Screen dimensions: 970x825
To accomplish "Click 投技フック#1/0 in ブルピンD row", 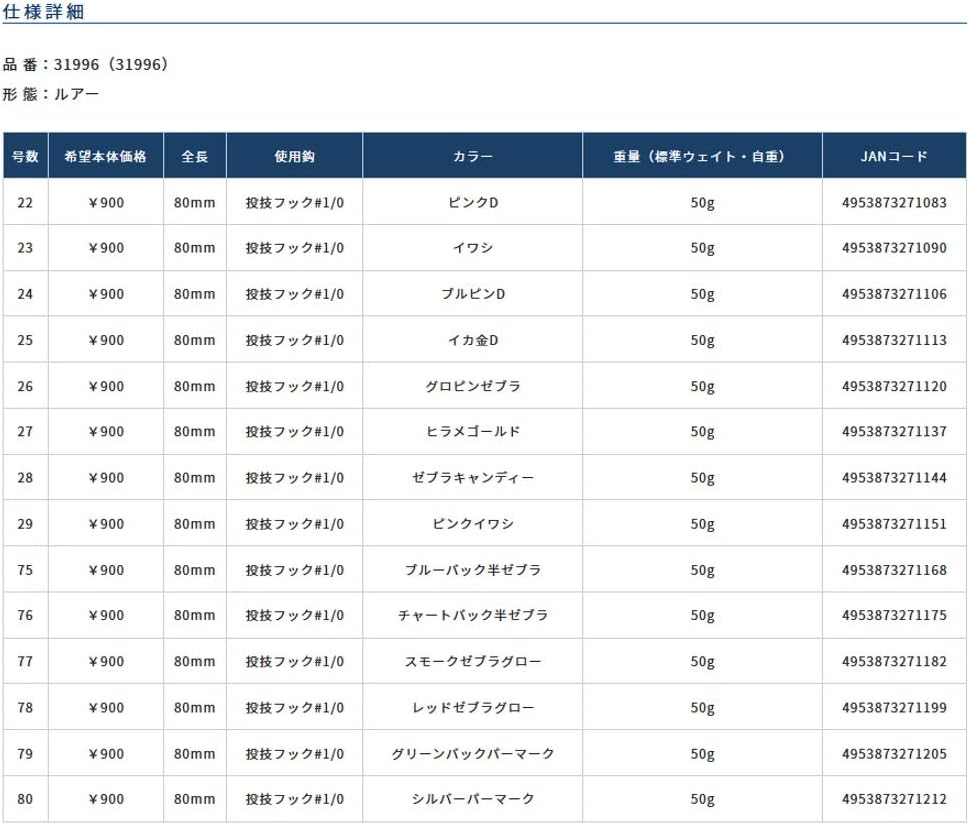I will tap(294, 294).
